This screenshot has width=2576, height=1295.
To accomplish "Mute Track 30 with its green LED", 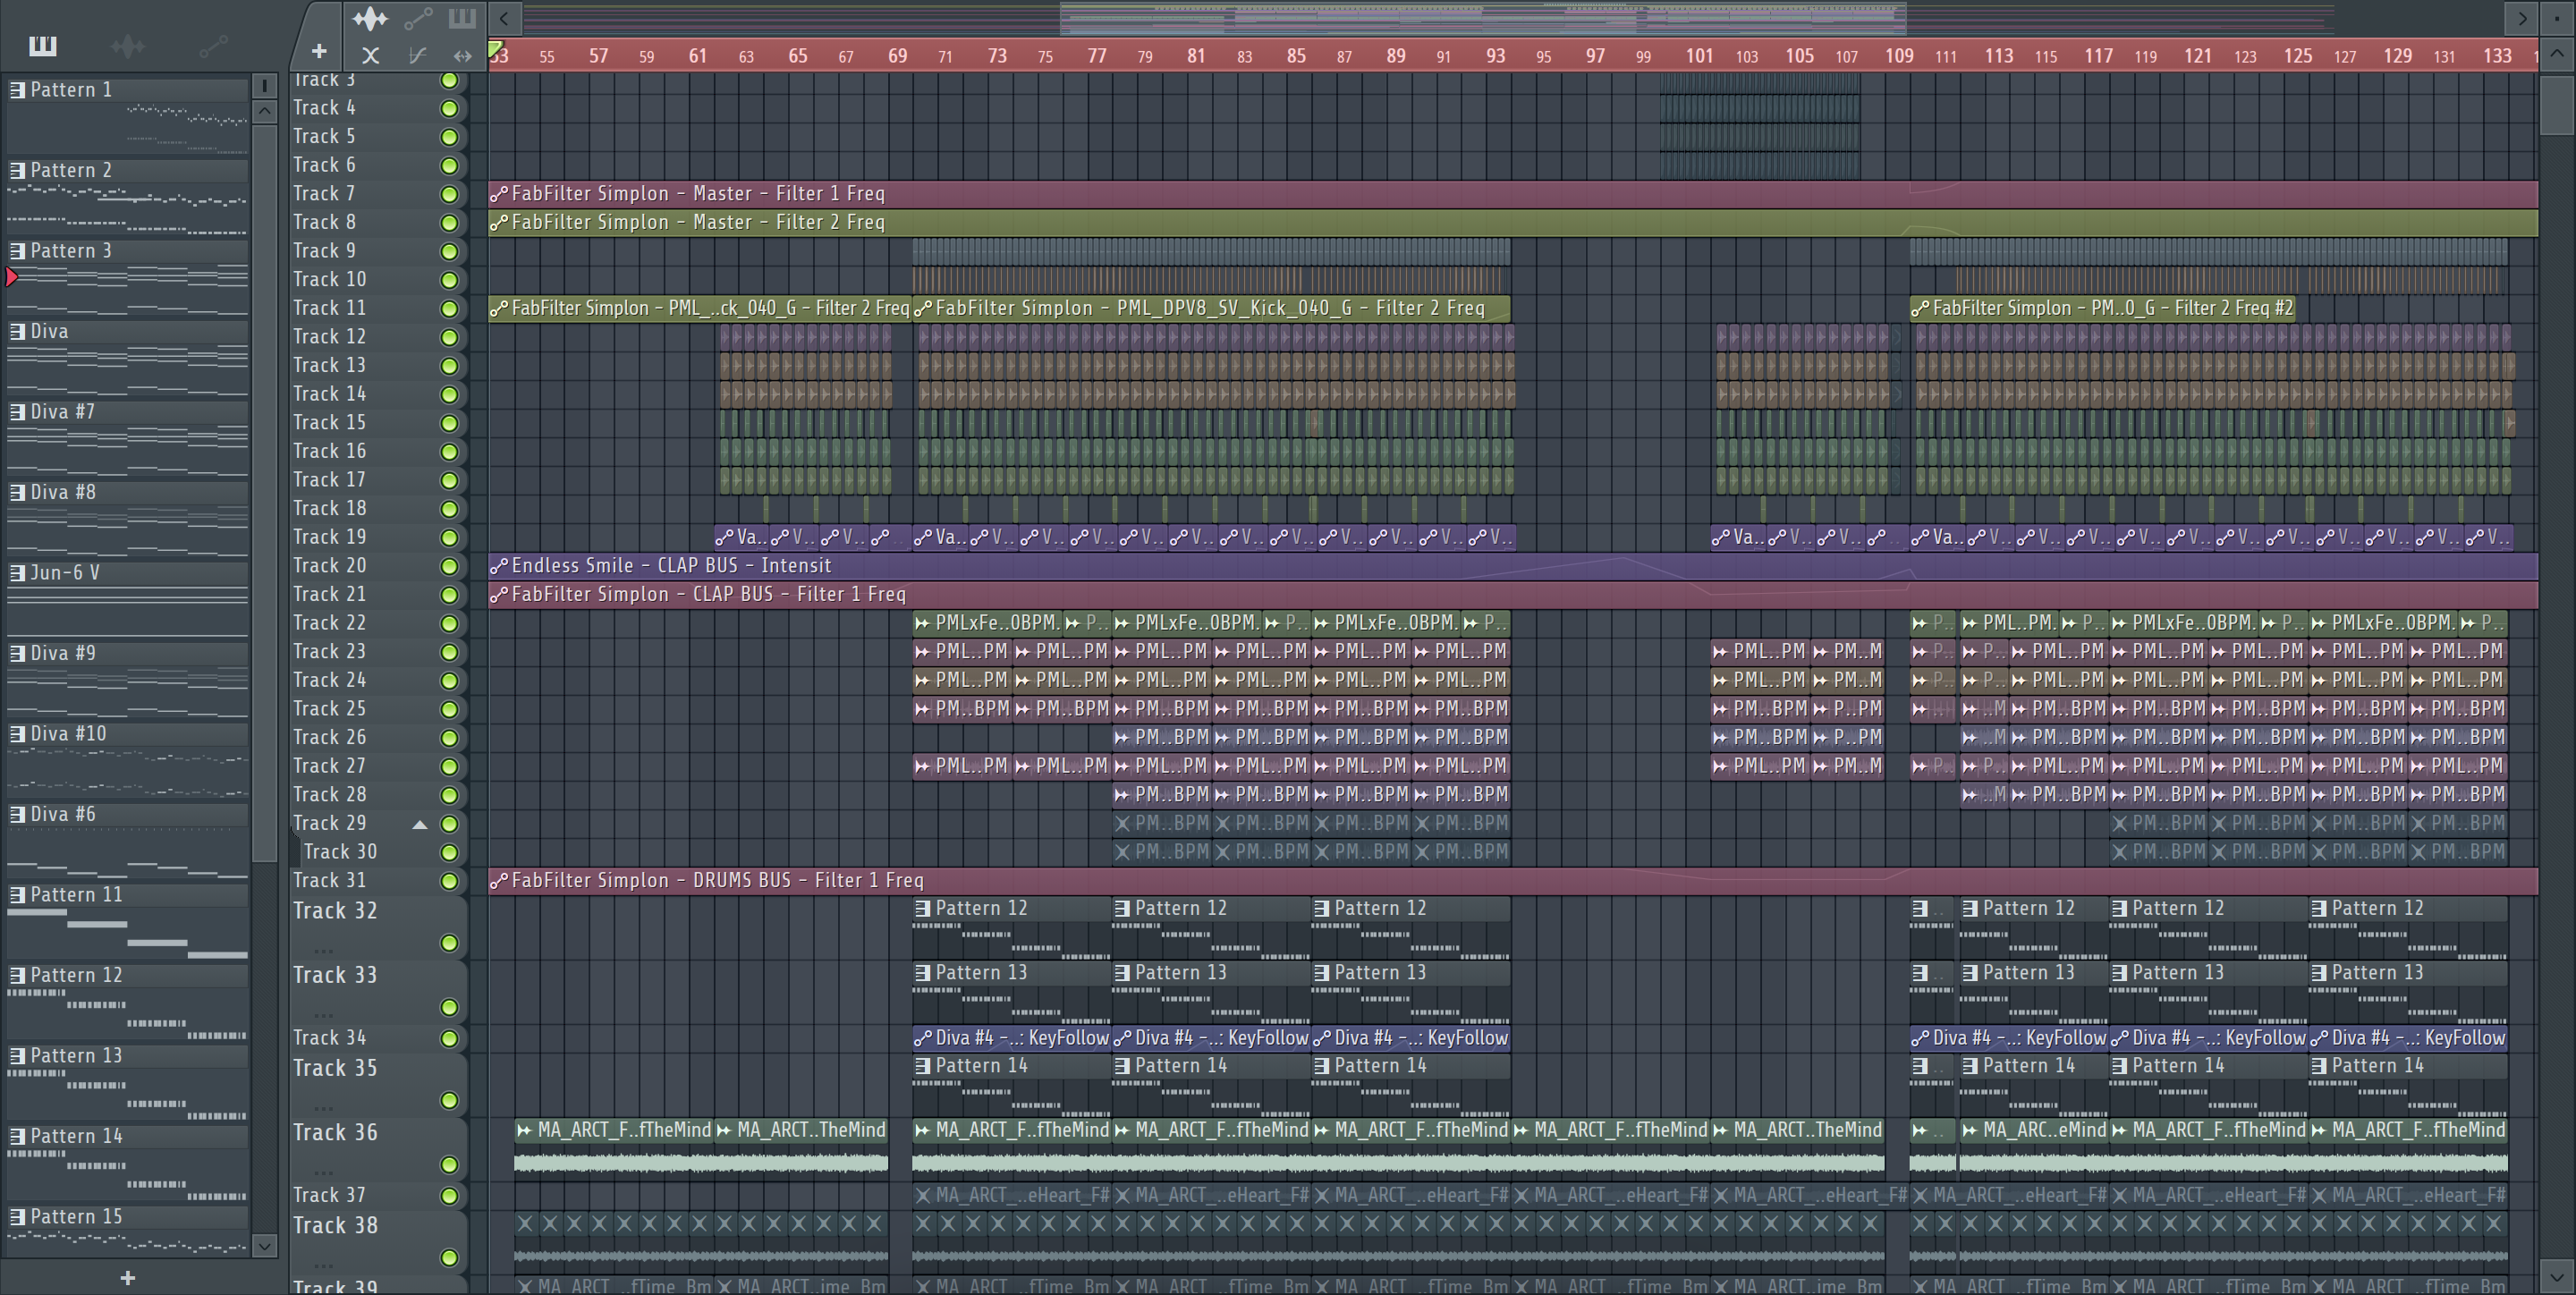I will click(x=450, y=853).
